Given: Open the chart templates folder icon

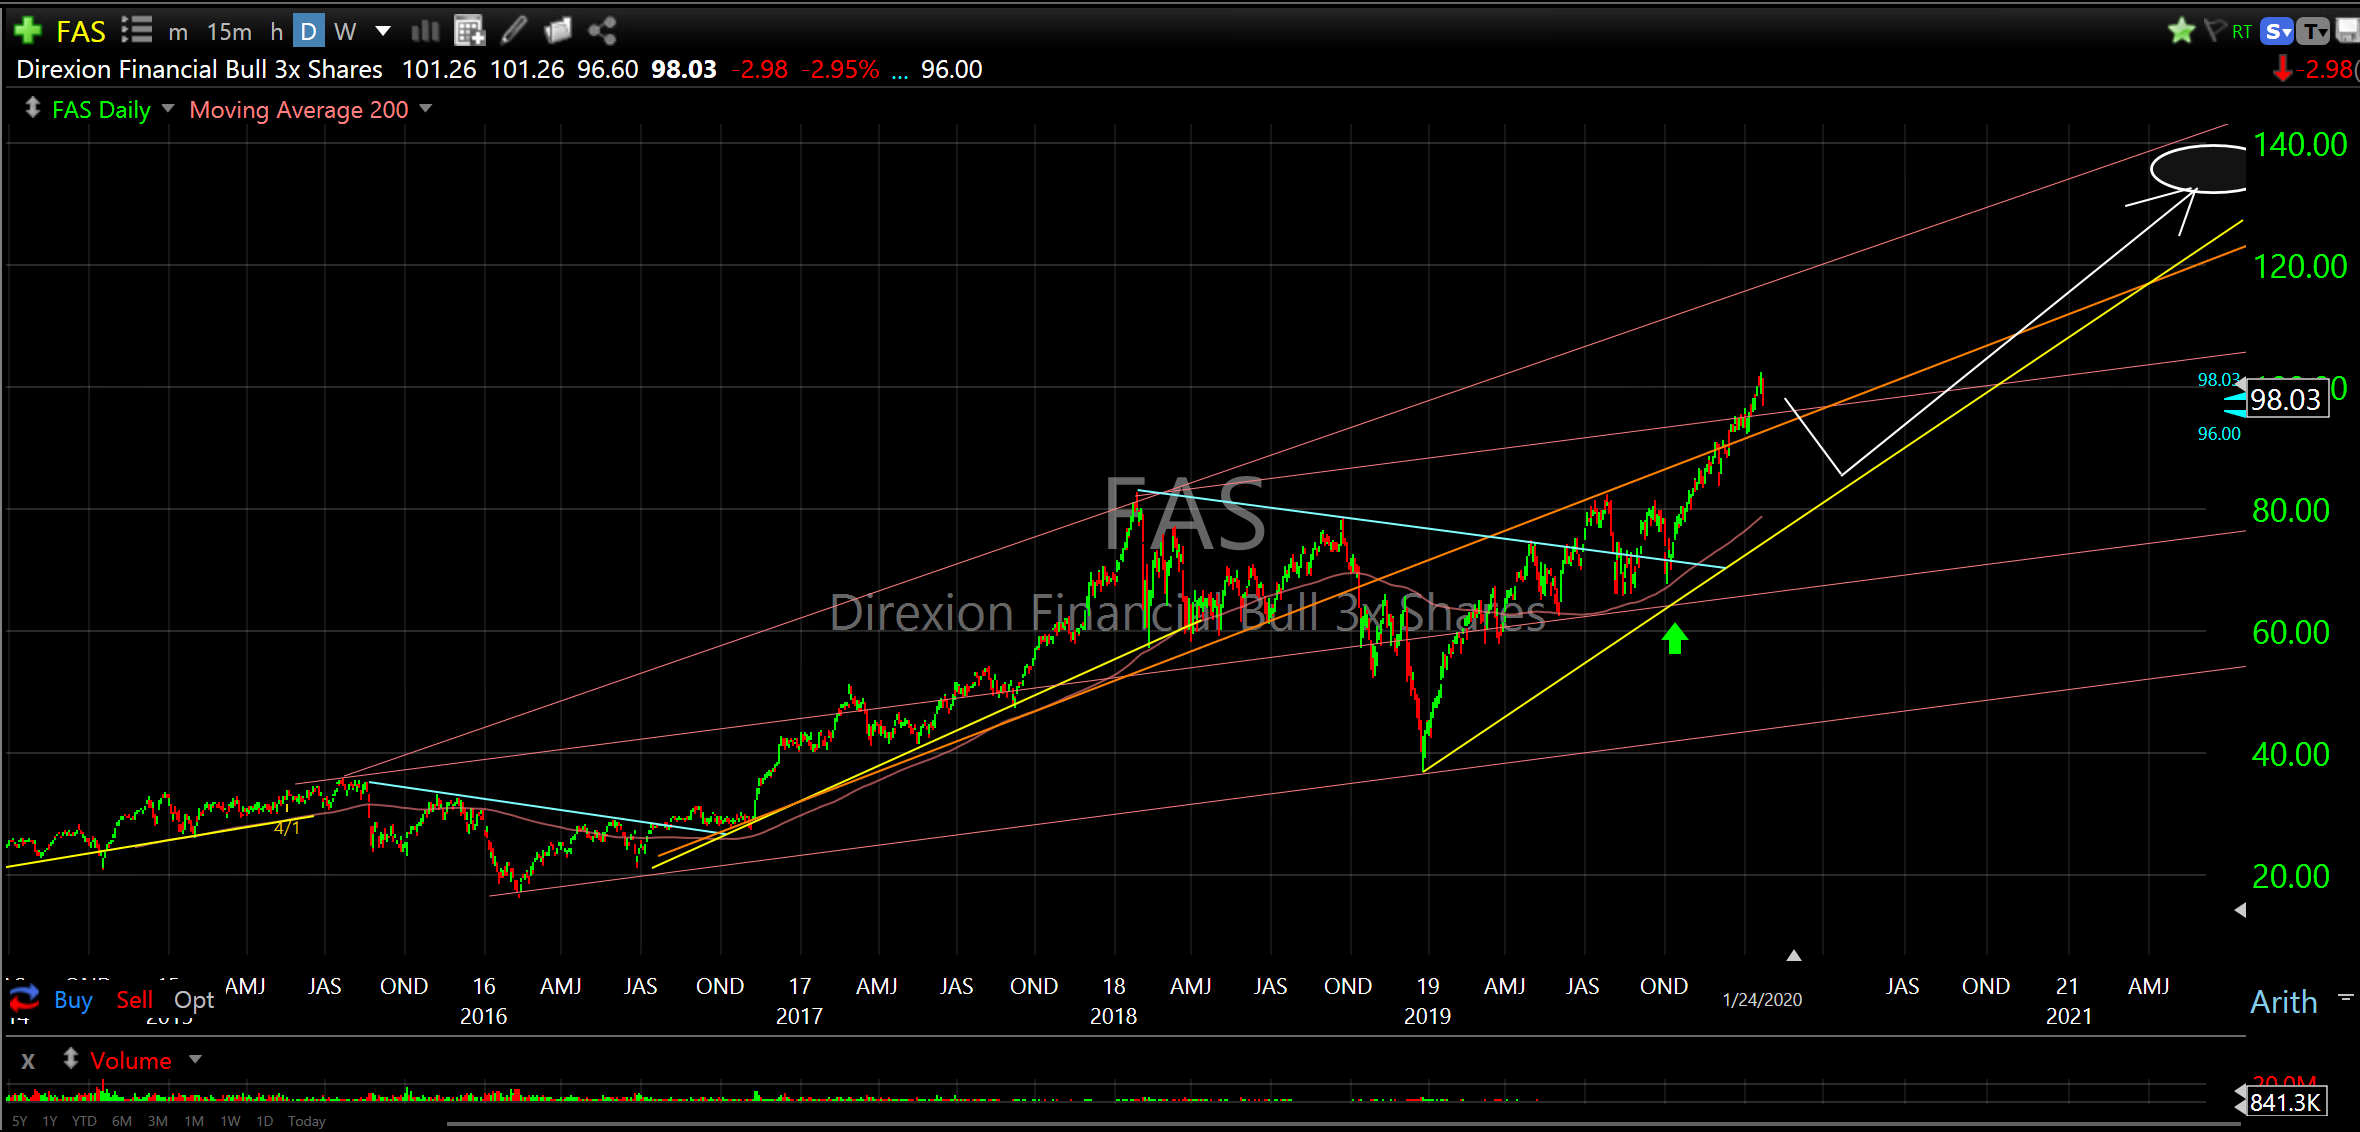Looking at the screenshot, I should (558, 31).
